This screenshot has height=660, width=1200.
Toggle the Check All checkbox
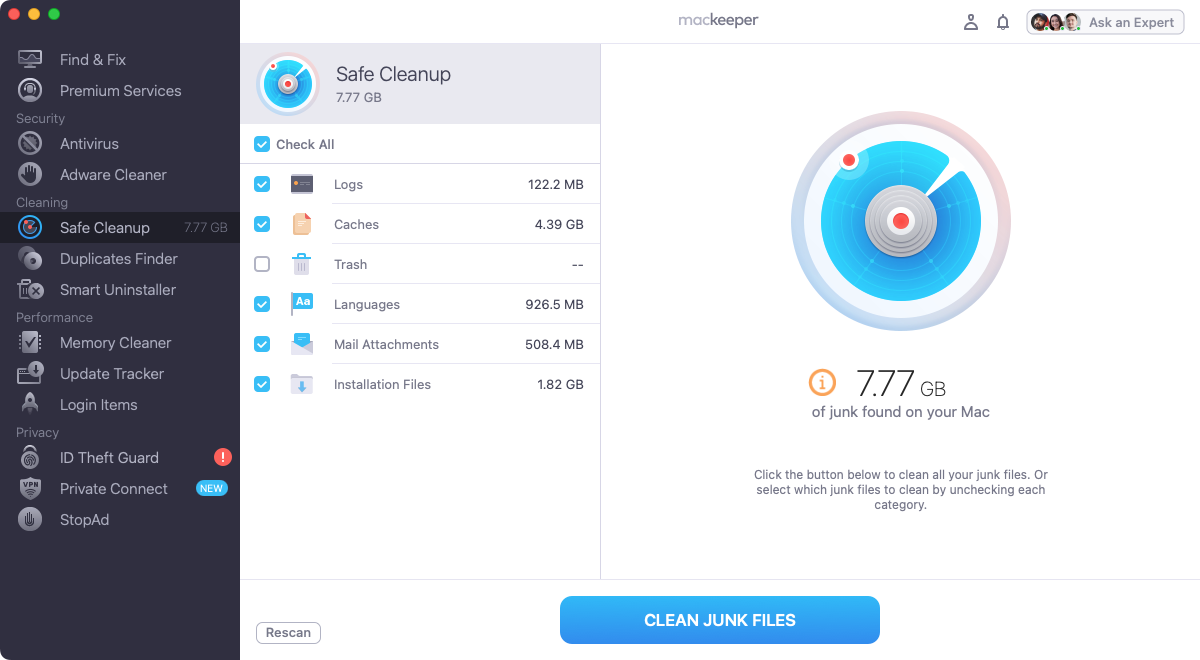coord(262,144)
